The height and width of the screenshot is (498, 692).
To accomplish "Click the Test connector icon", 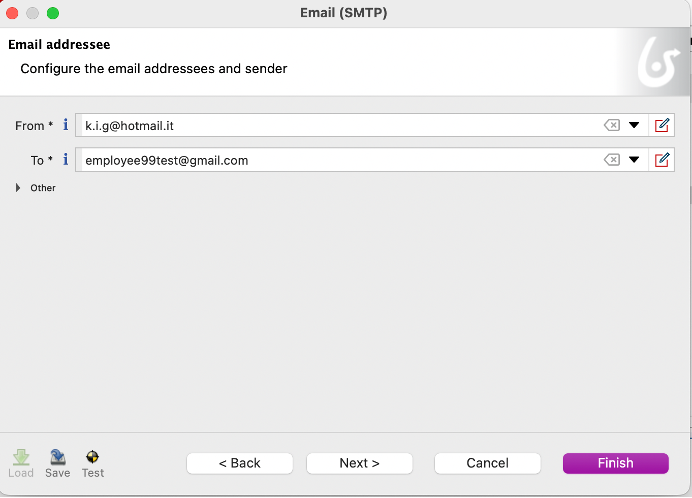I will pos(93,463).
